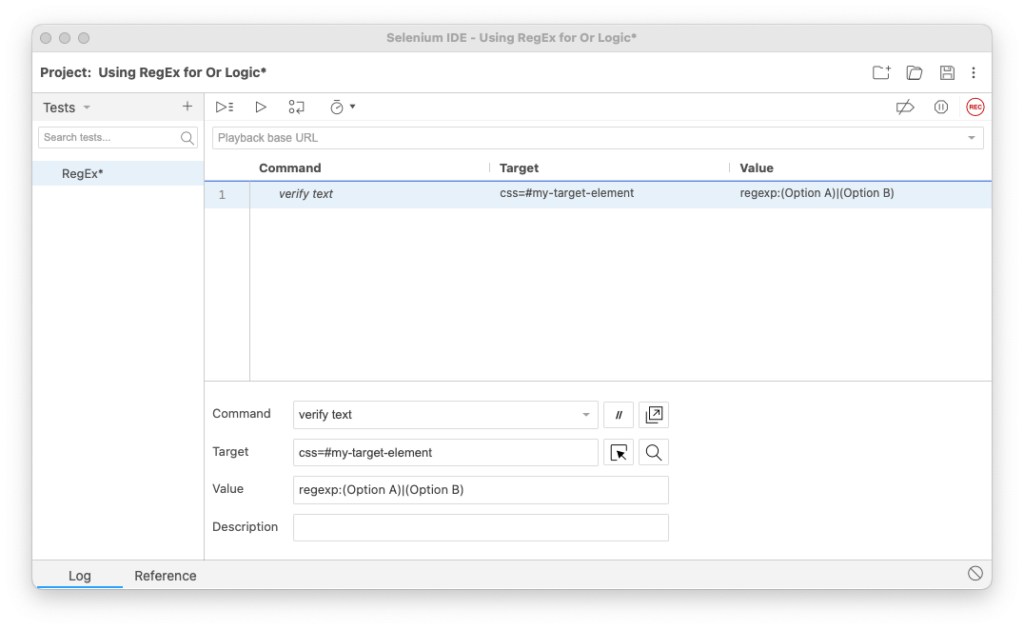The height and width of the screenshot is (629, 1024).
Task: Open the Command dropdown showing verify text
Action: pyautogui.click(x=445, y=415)
